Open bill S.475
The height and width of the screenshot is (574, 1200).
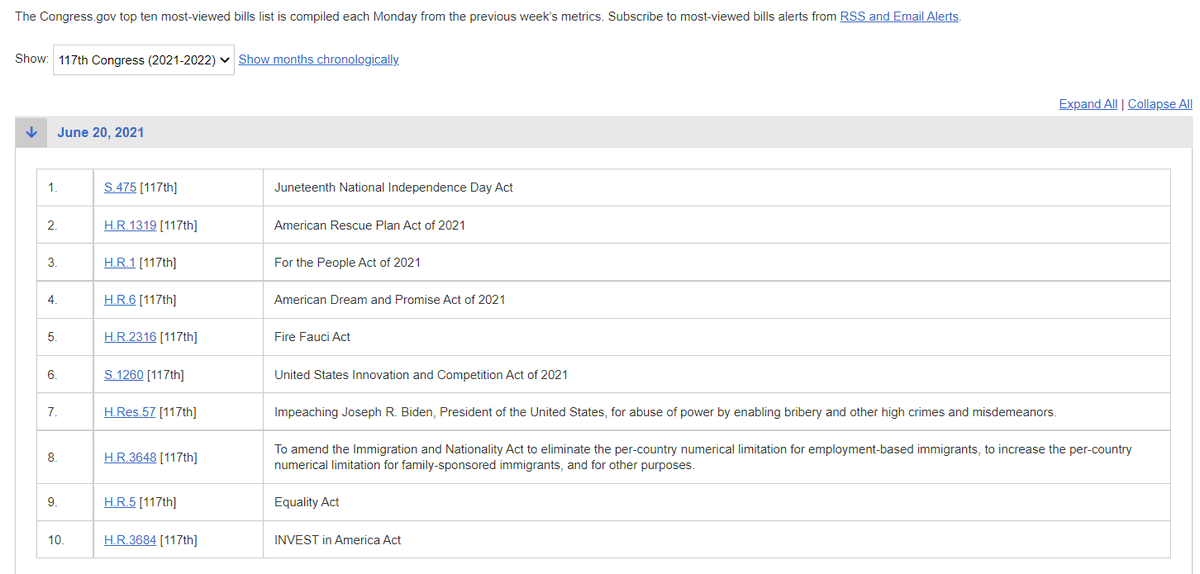pos(120,188)
